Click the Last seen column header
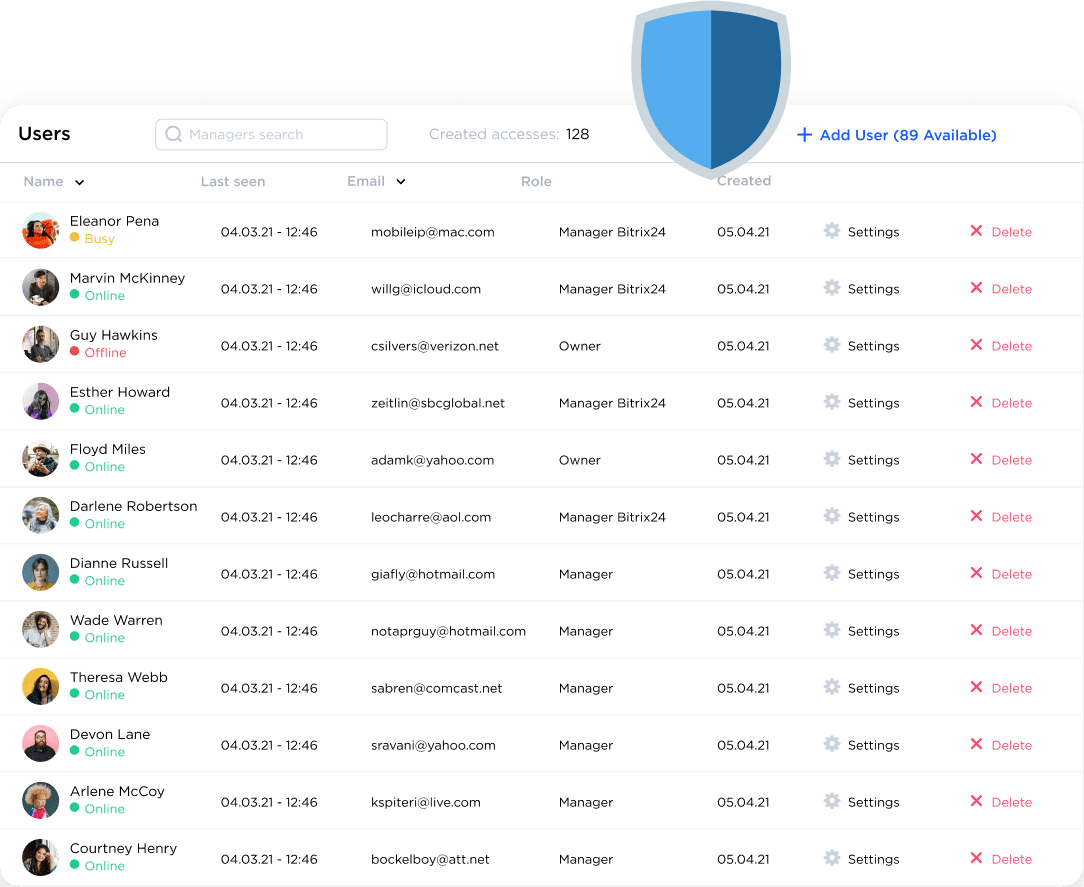The height and width of the screenshot is (887, 1084). (x=233, y=182)
